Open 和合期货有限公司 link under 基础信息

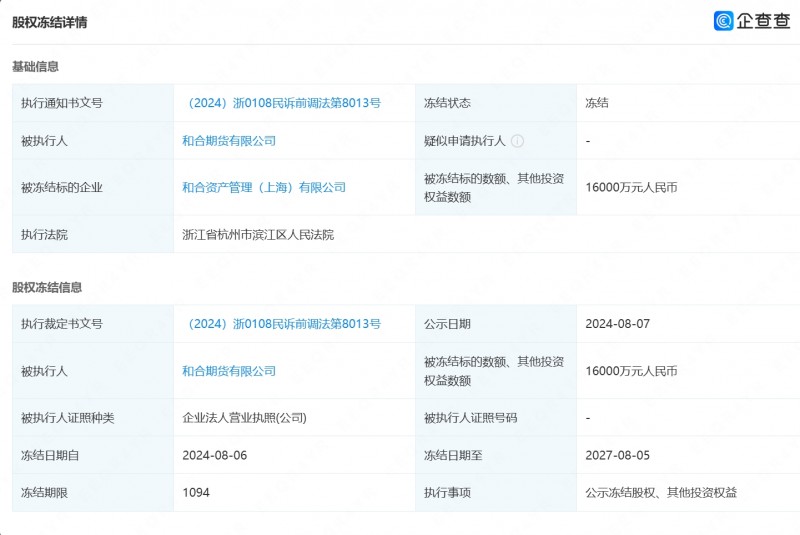coord(229,141)
